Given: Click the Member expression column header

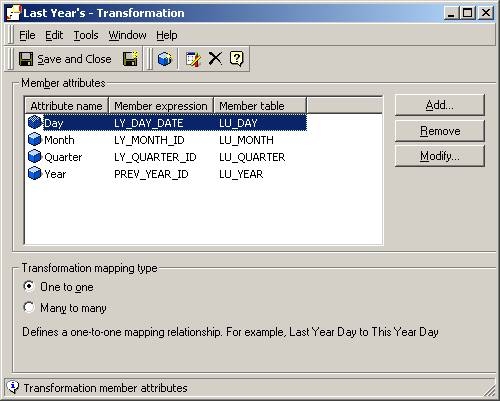Looking at the screenshot, I should pyautogui.click(x=161, y=106).
